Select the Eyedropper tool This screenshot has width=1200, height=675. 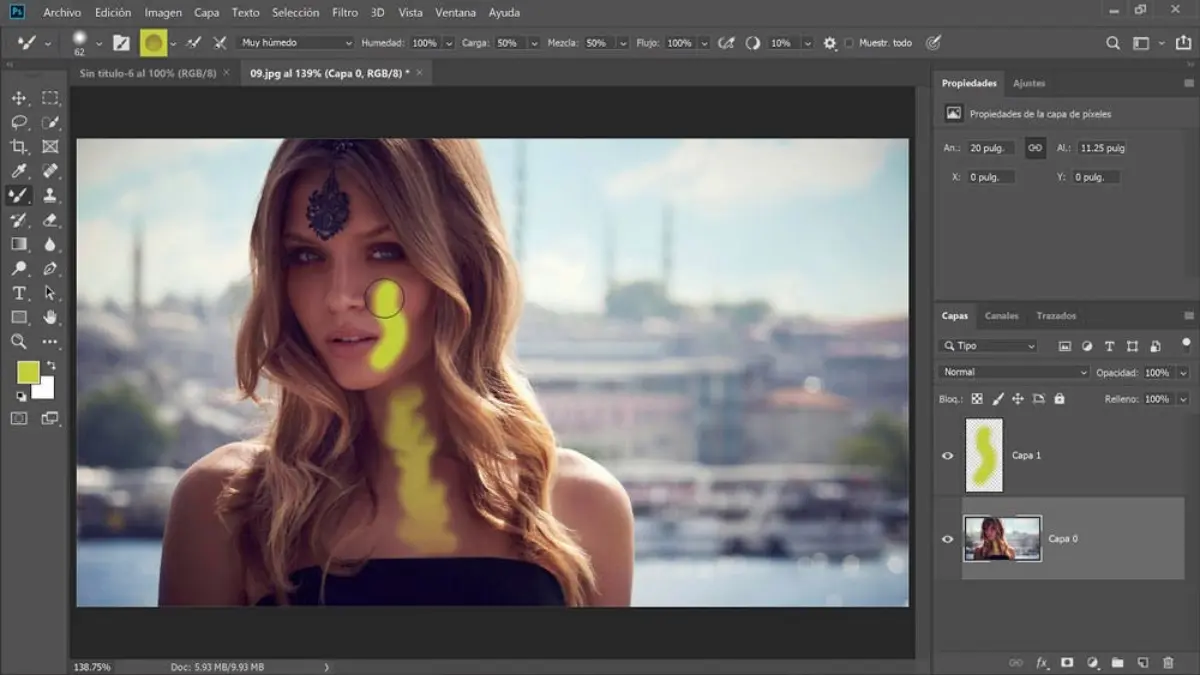point(18,170)
